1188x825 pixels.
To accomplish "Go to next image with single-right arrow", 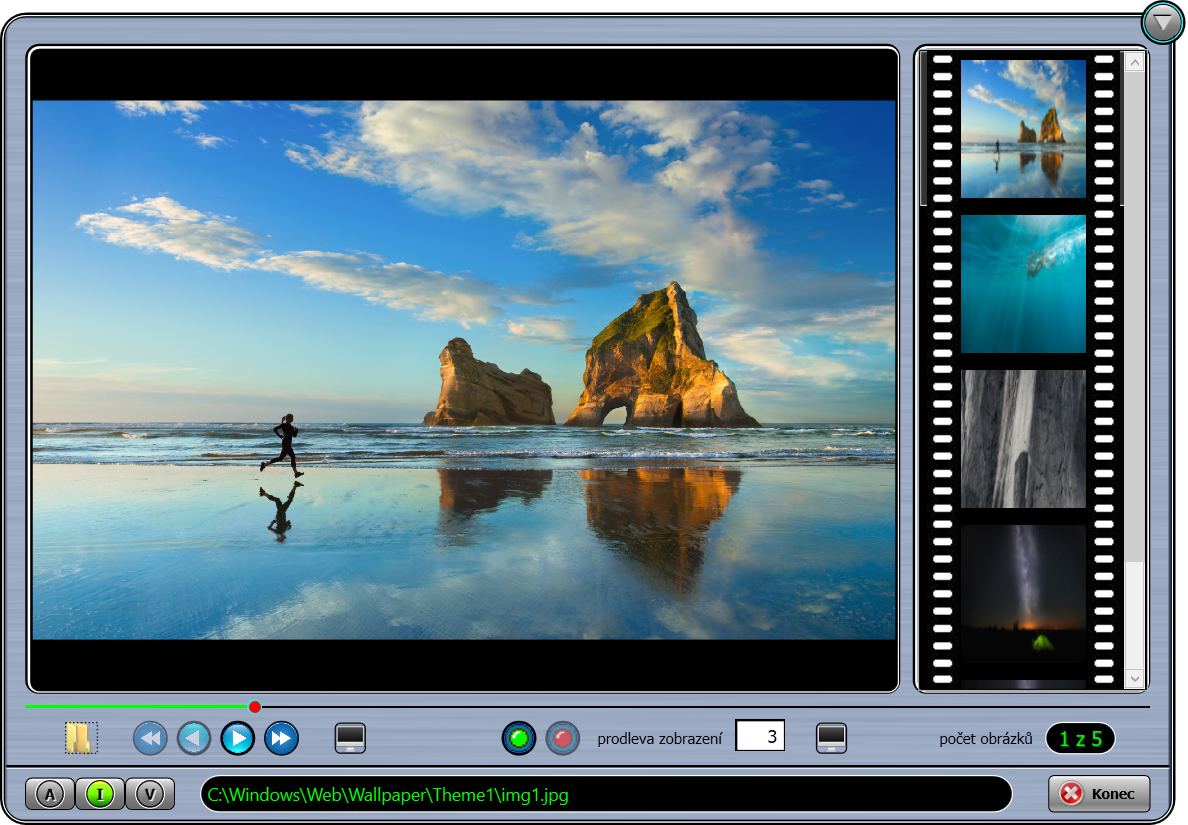I will click(238, 739).
